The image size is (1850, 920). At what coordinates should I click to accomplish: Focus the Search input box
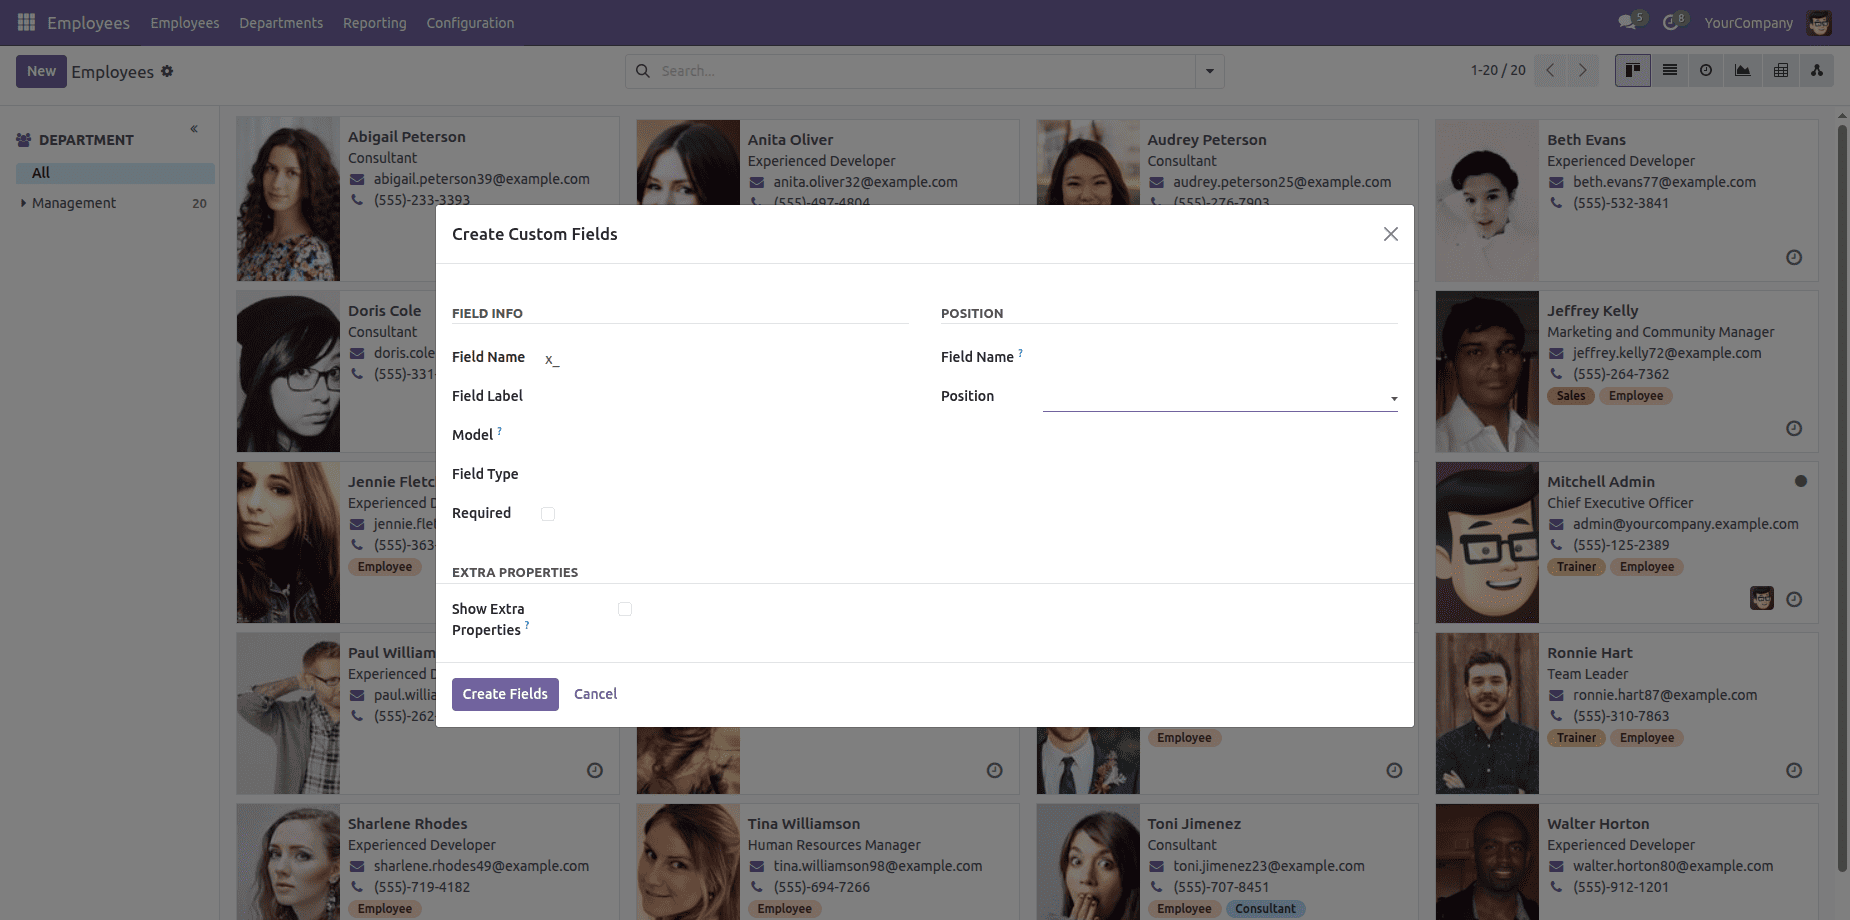point(925,71)
